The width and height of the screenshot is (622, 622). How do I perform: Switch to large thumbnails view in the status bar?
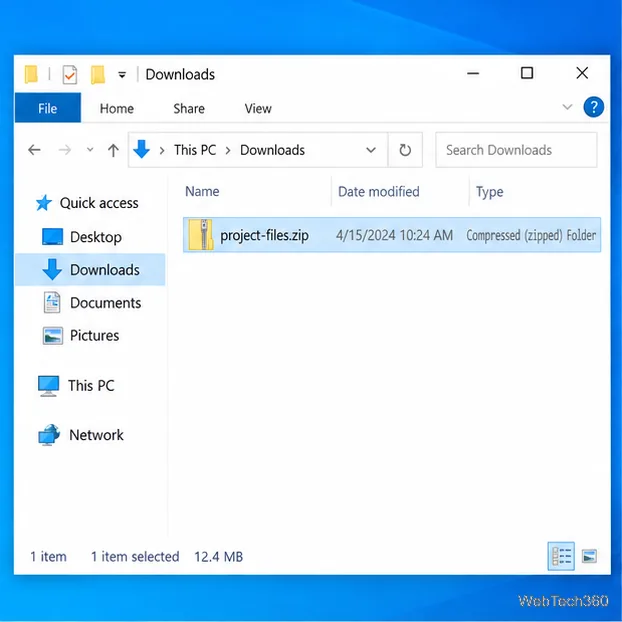(x=589, y=556)
